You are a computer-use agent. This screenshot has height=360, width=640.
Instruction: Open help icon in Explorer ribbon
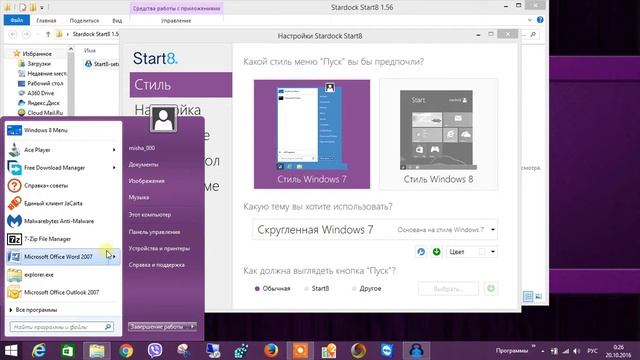[x=540, y=20]
